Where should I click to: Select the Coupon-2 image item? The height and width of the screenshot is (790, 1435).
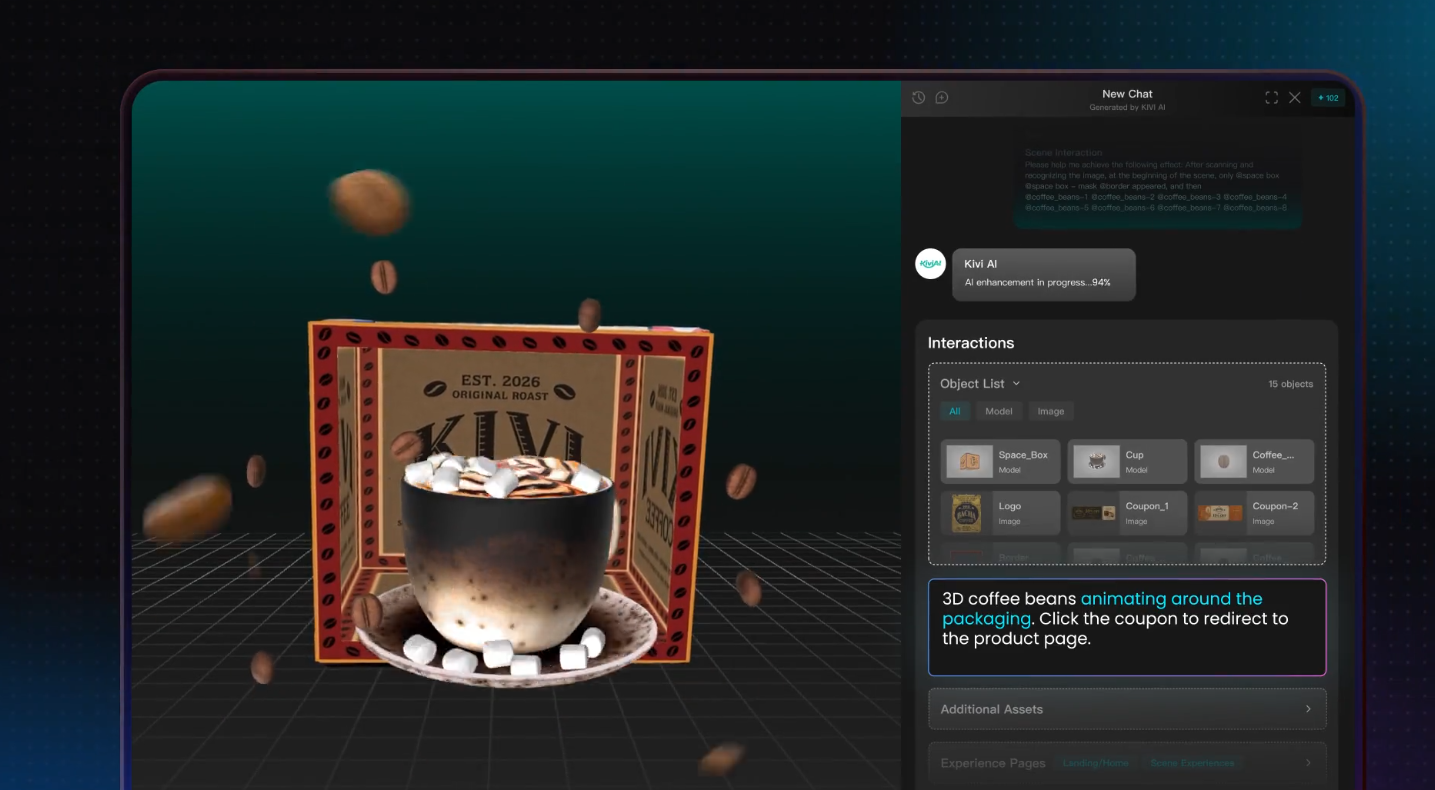(x=1254, y=512)
